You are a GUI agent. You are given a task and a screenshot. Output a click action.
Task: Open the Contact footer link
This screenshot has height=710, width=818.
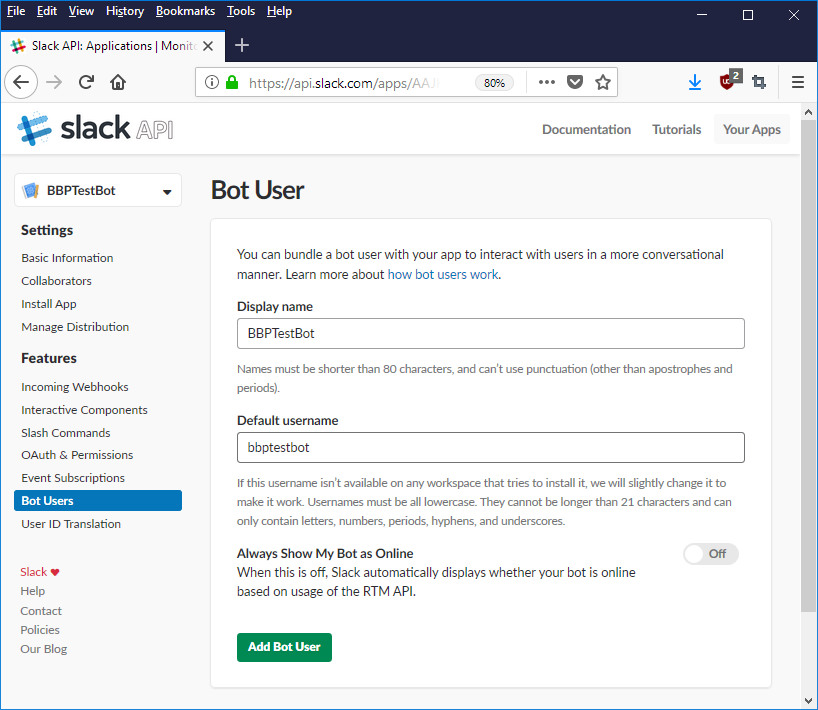[41, 611]
